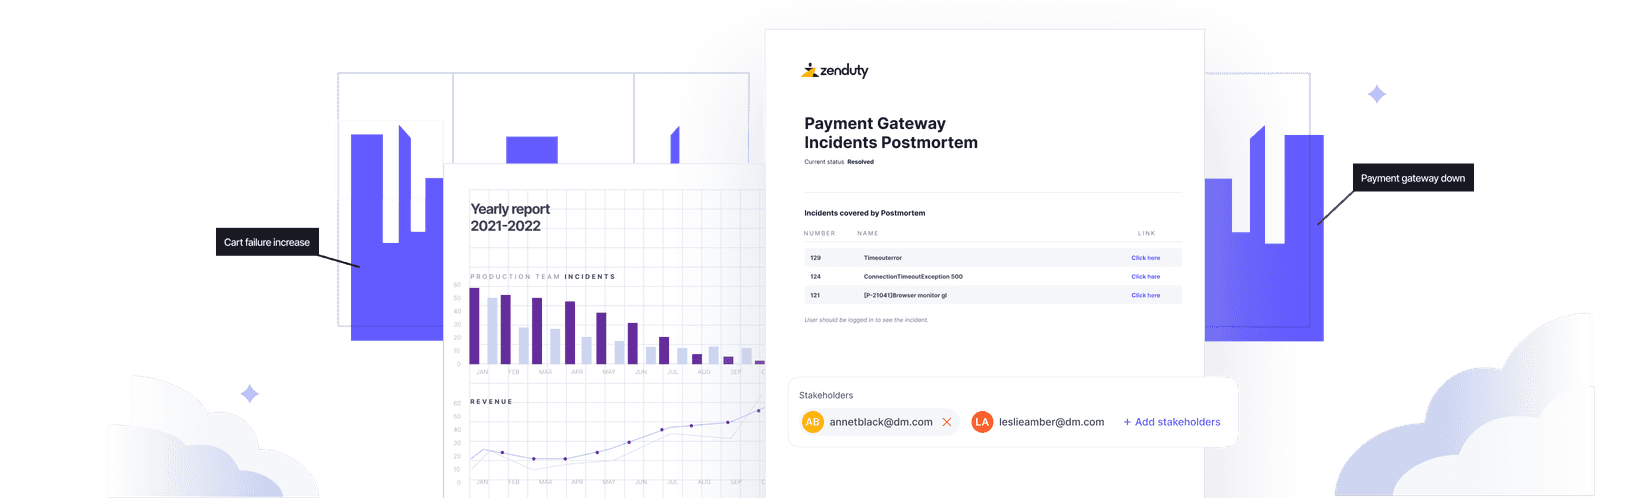Click the red LA avatar
Image resolution: width=1648 pixels, height=498 pixels.
(982, 422)
